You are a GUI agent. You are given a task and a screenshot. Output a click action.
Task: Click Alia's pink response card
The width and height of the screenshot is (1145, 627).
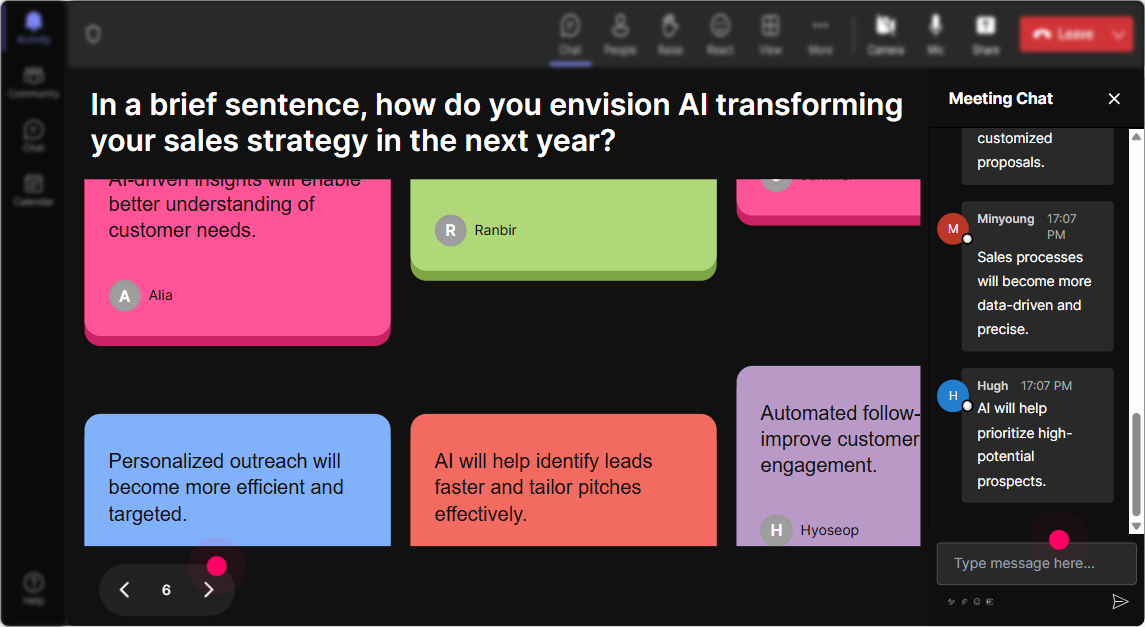click(237, 262)
